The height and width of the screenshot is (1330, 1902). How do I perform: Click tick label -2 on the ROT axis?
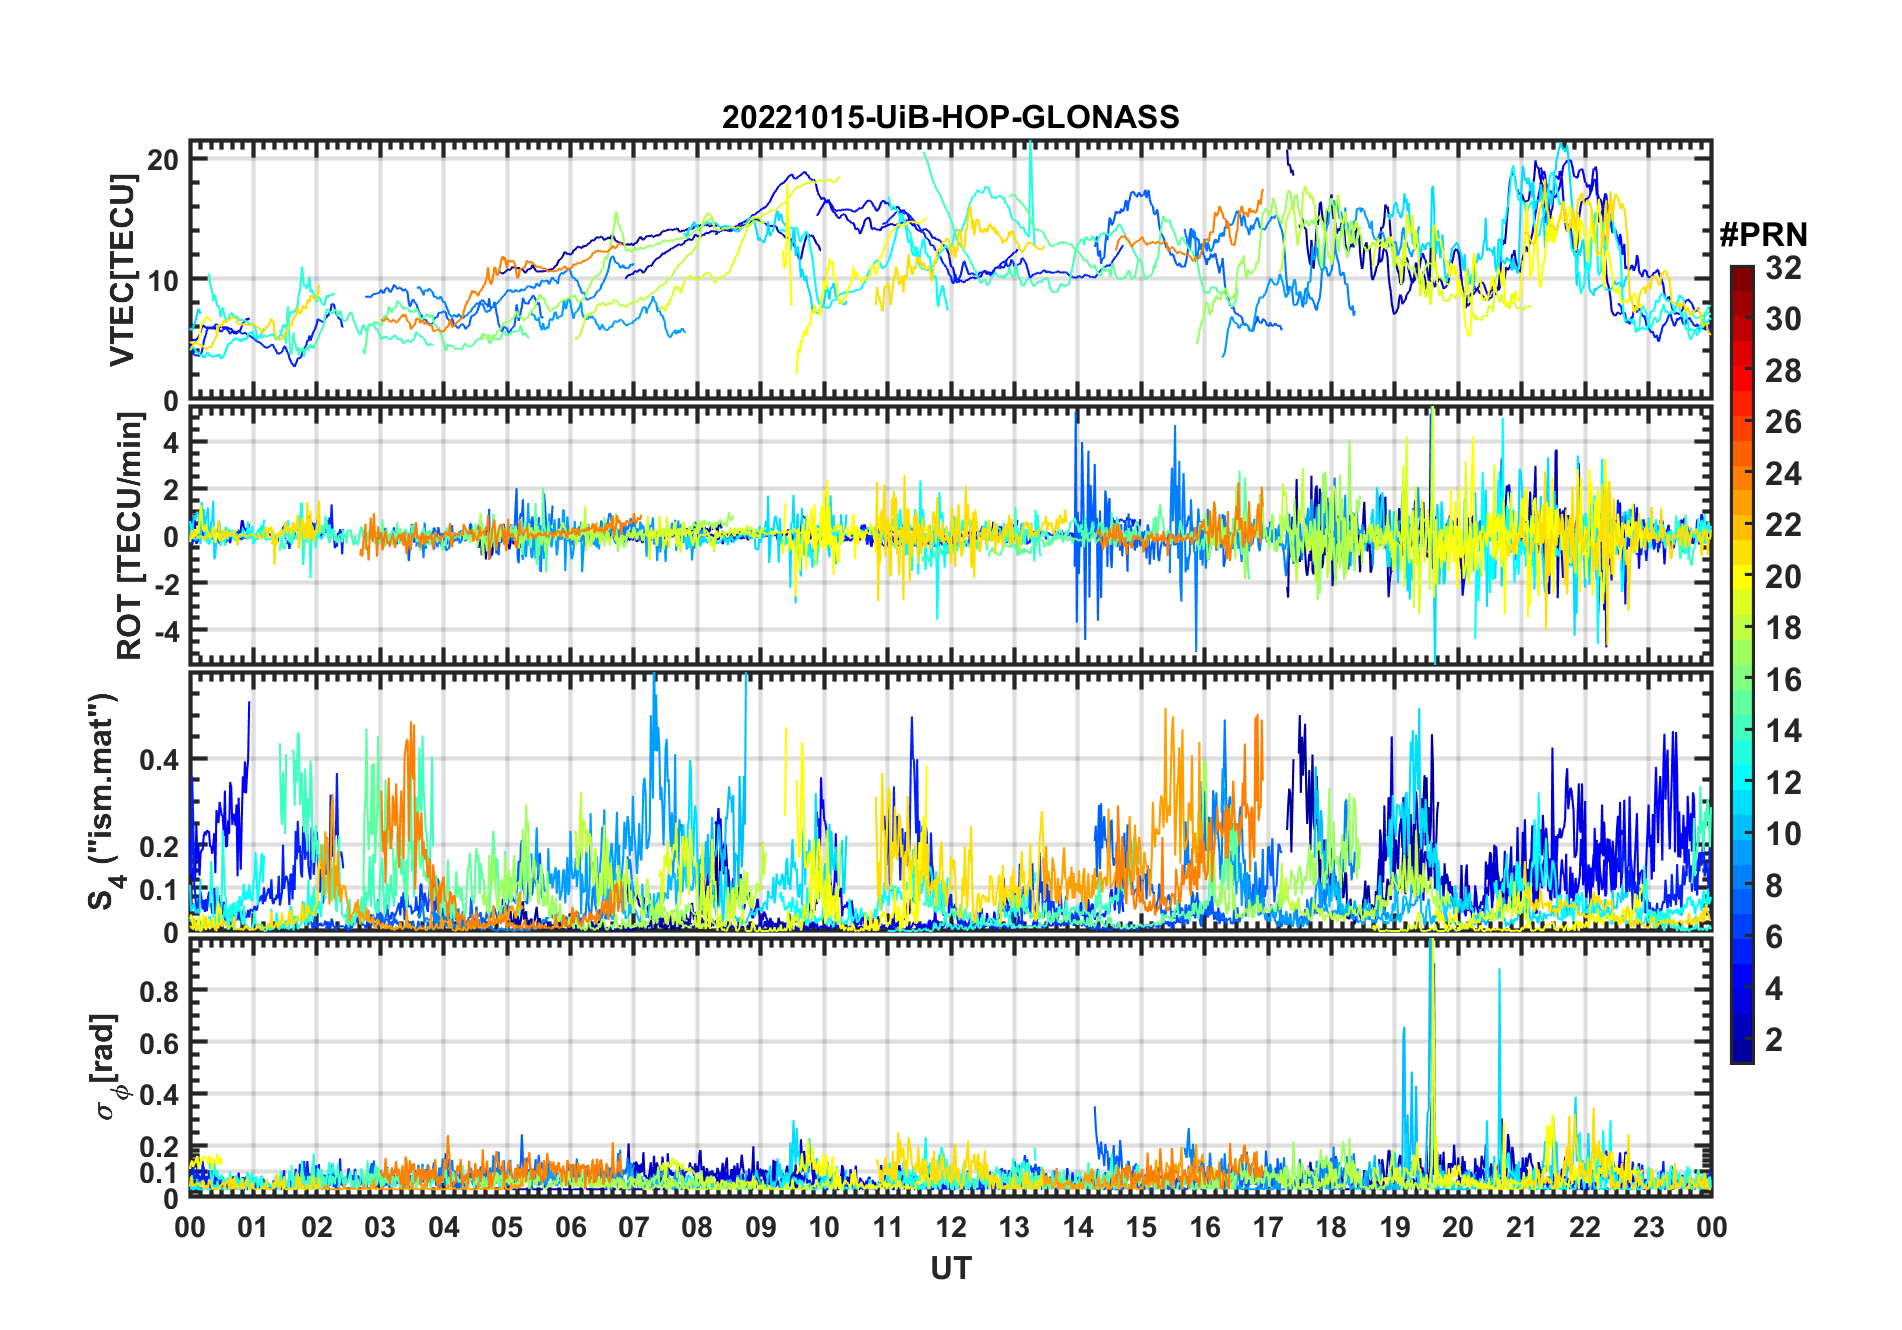click(166, 584)
